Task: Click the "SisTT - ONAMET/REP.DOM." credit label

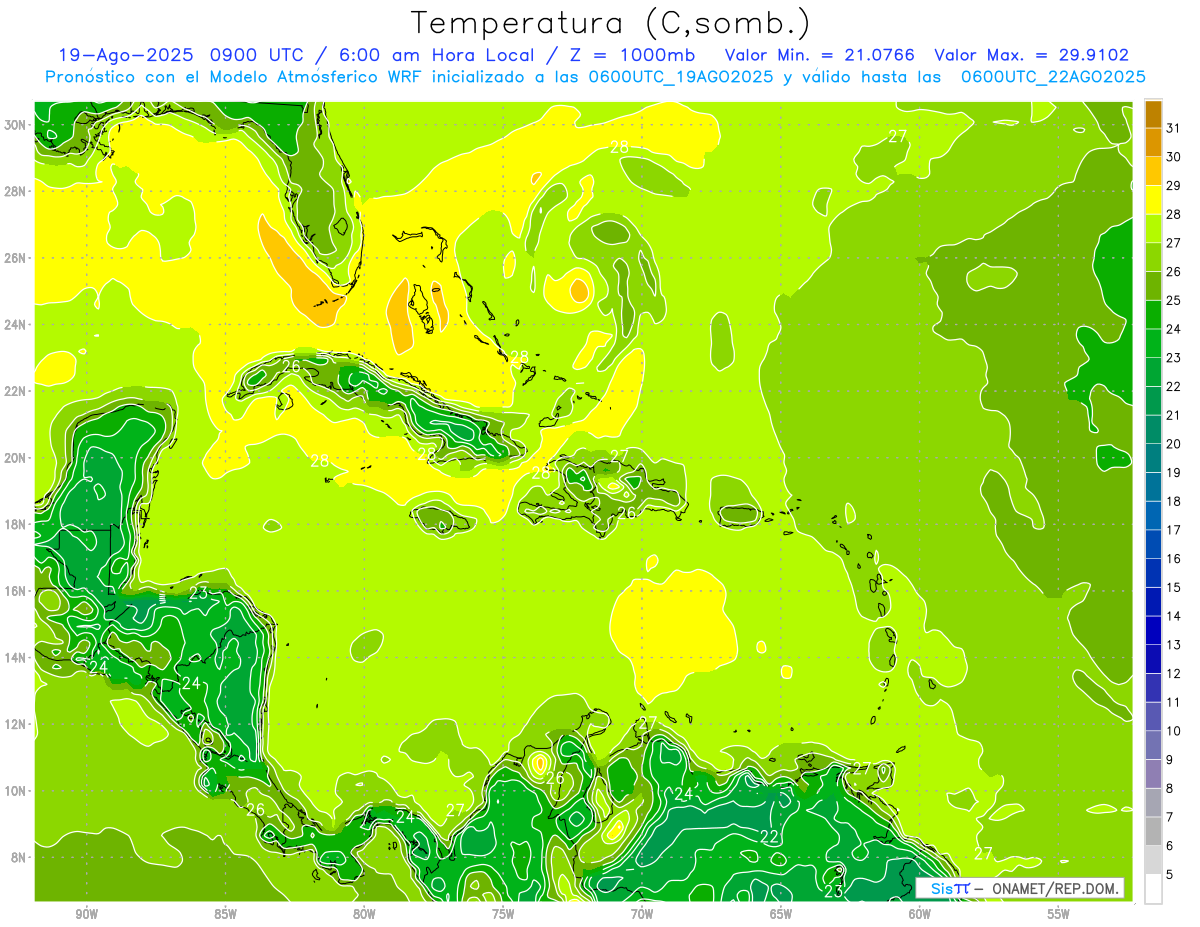Action: [1020, 888]
